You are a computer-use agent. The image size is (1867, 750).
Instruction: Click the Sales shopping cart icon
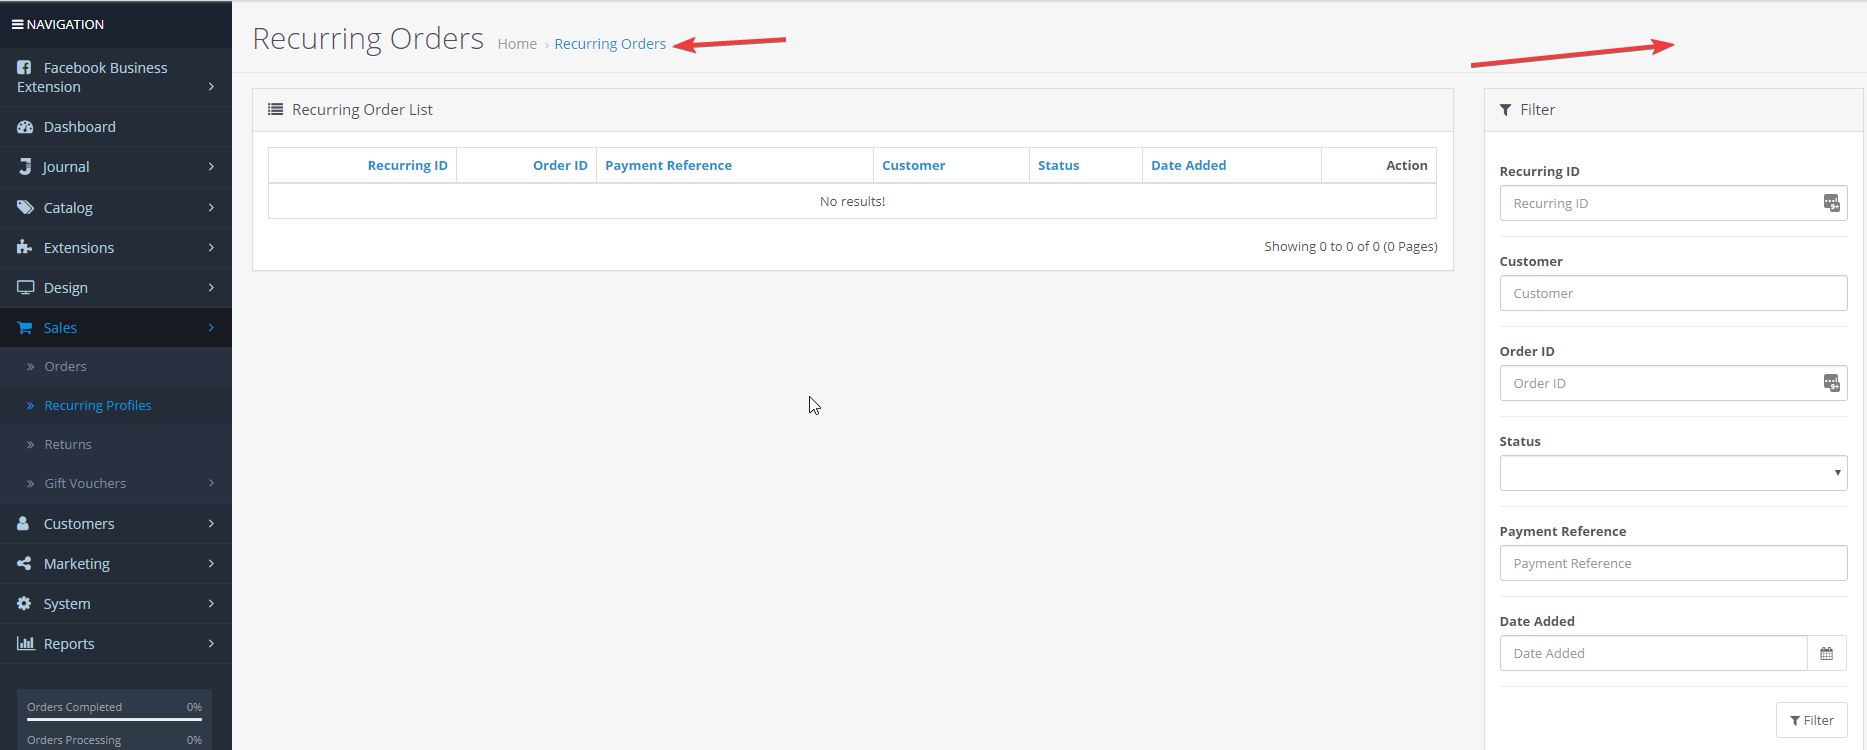(25, 327)
